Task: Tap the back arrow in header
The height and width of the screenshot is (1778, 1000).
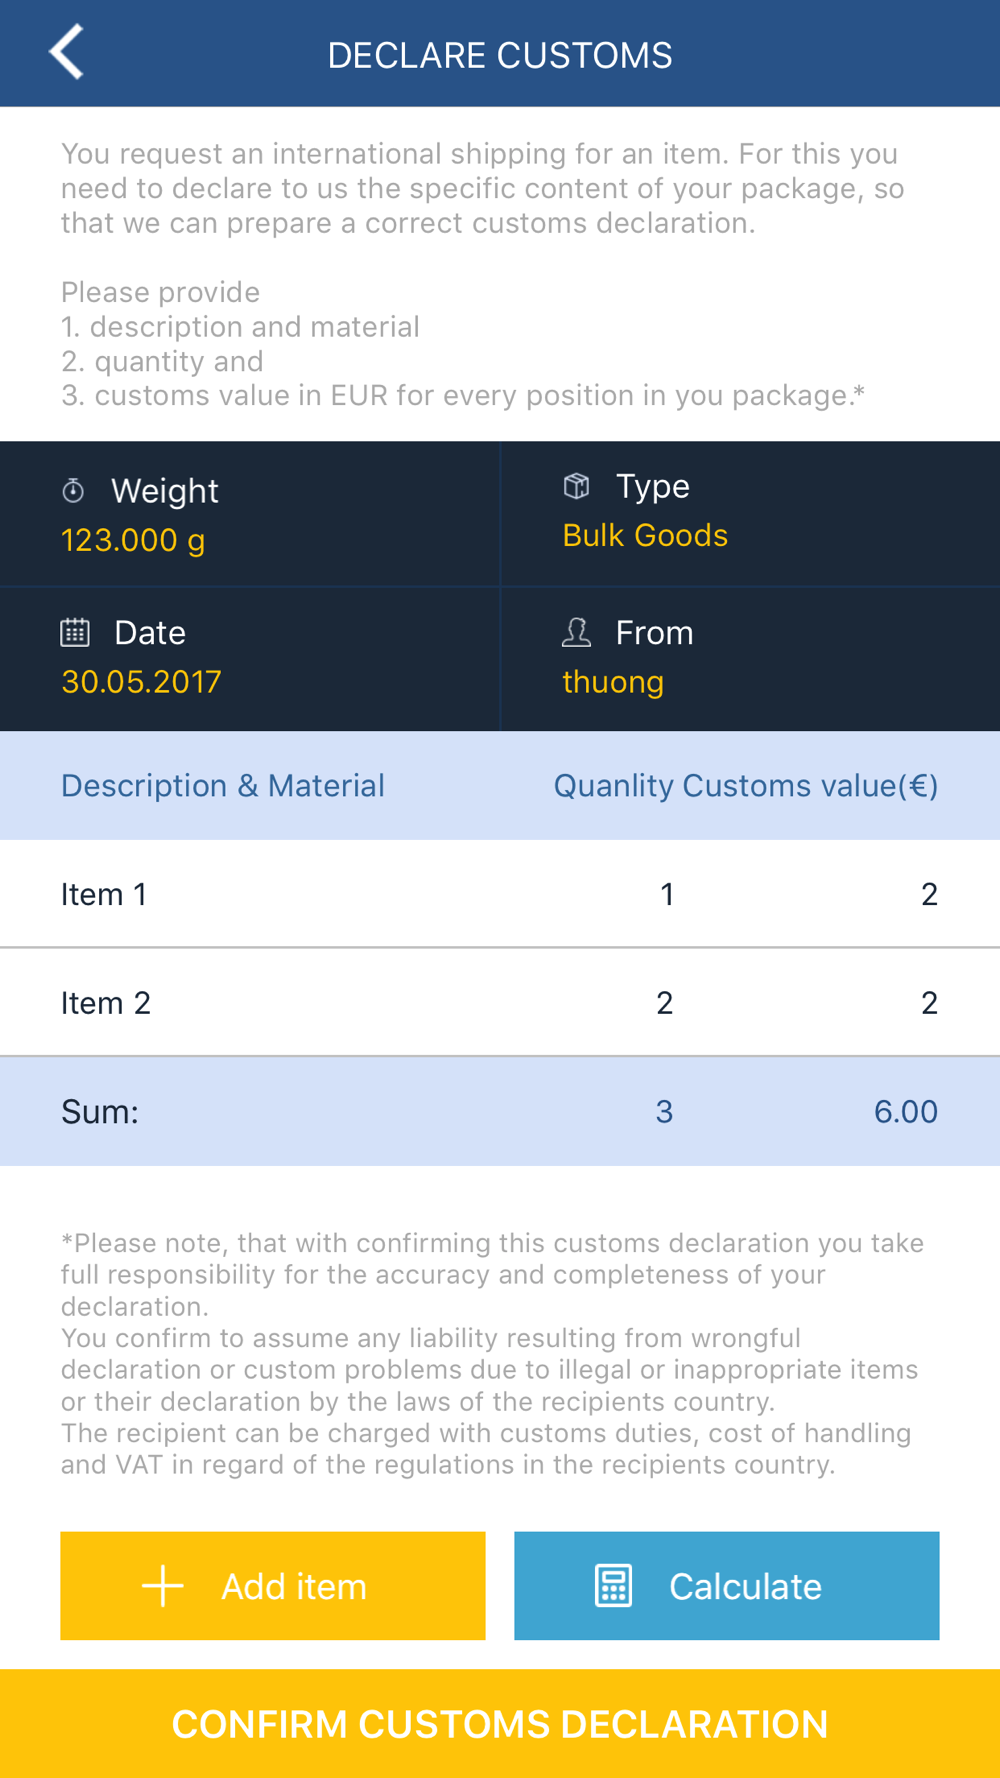Action: (x=66, y=52)
